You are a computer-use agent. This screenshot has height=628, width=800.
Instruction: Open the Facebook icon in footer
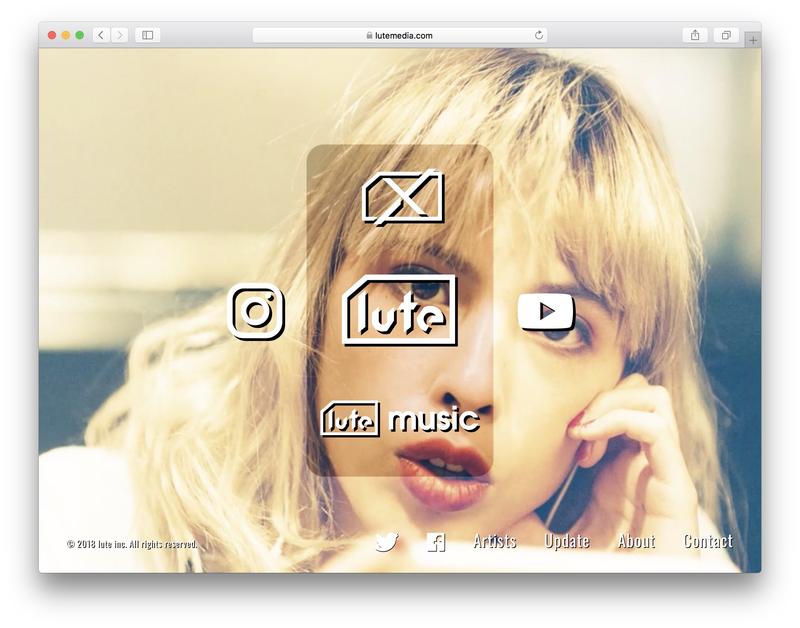click(x=436, y=542)
